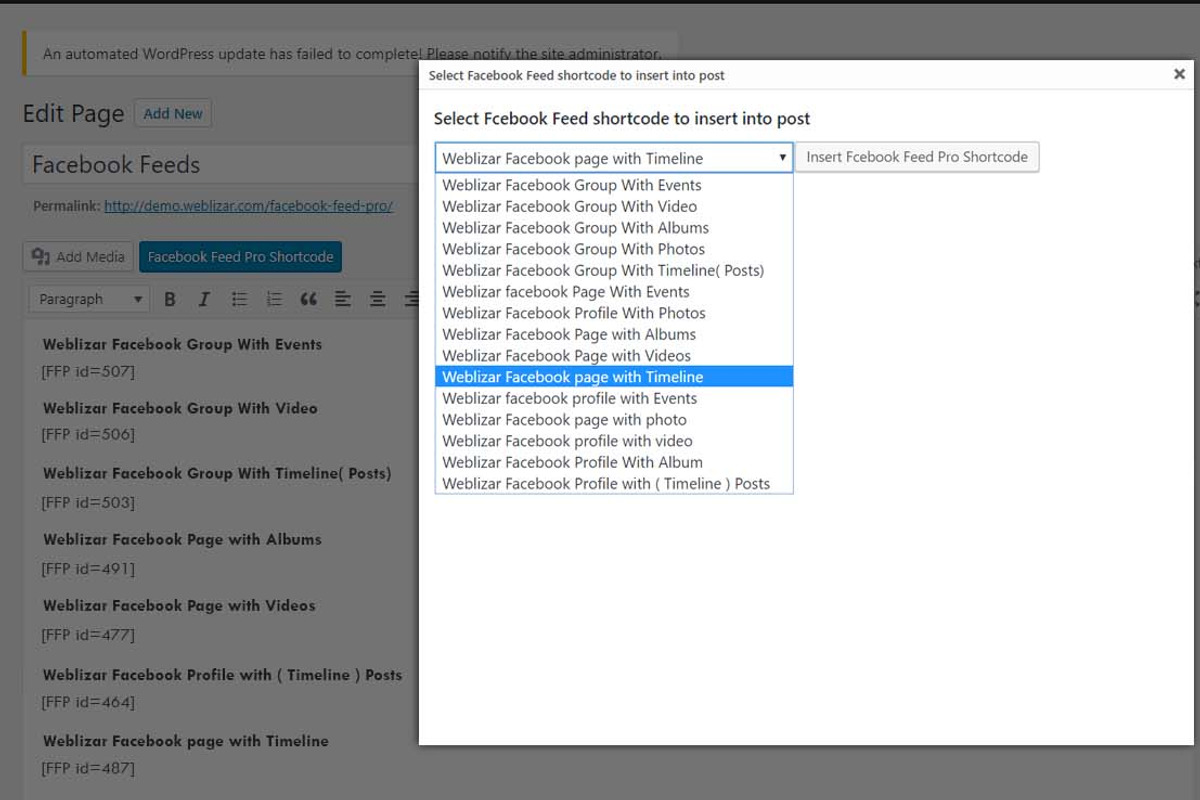Click the [FFP id=477] shortcode text

point(88,634)
